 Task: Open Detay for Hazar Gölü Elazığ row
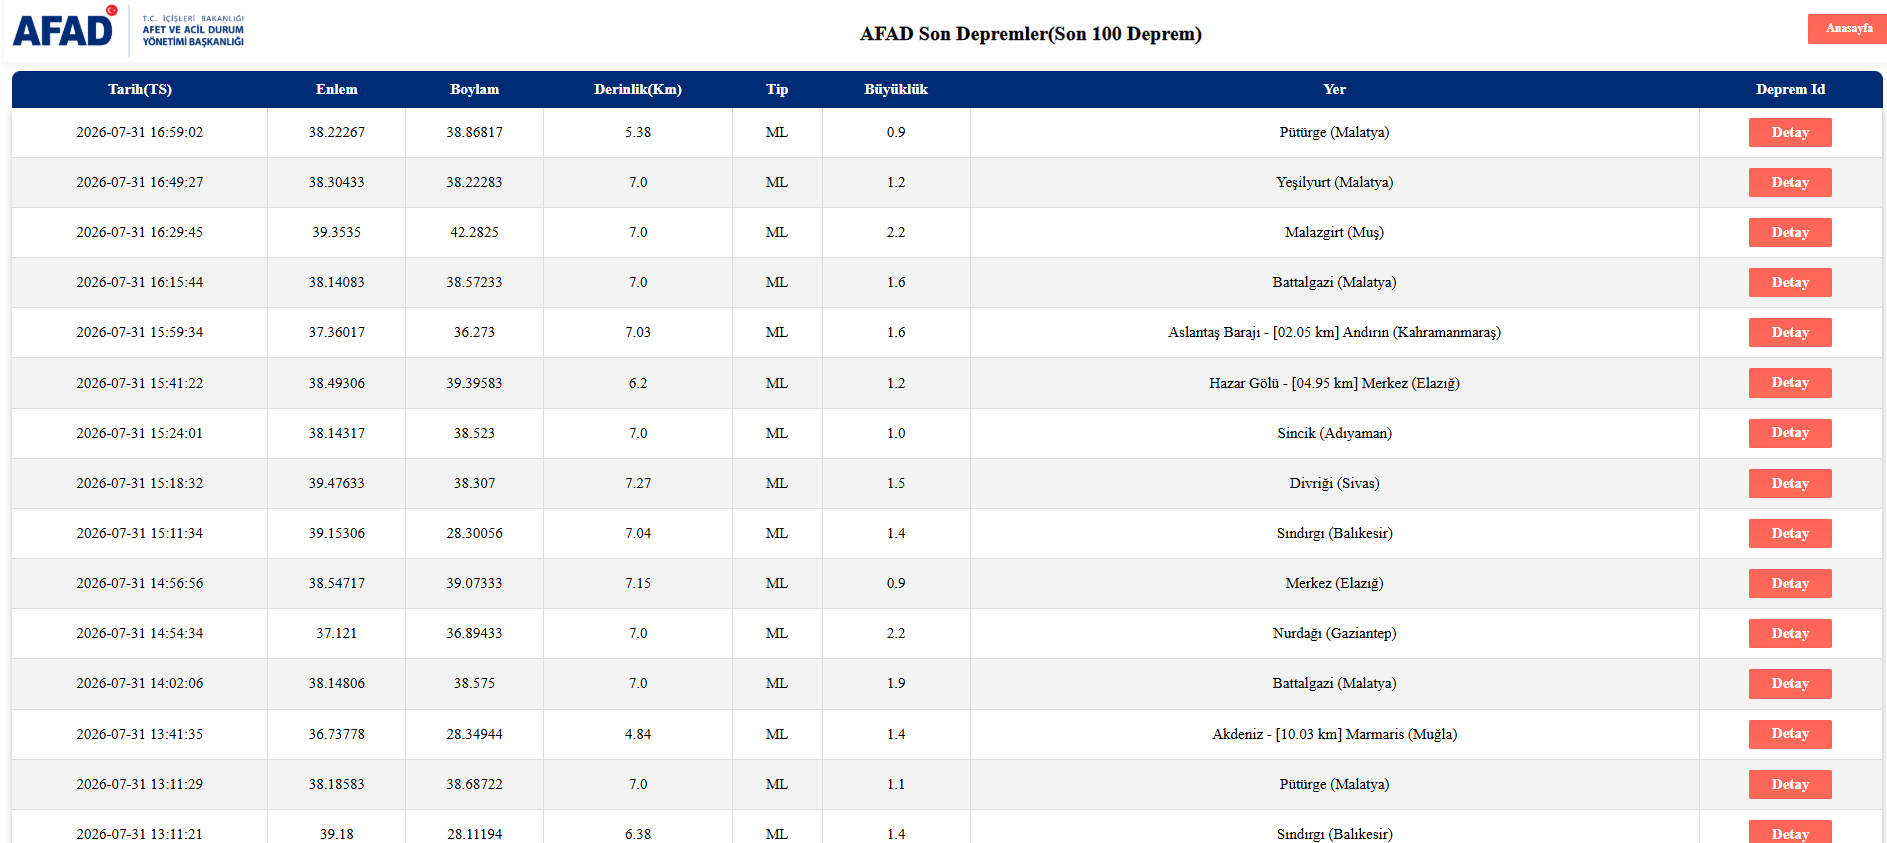pos(1790,383)
